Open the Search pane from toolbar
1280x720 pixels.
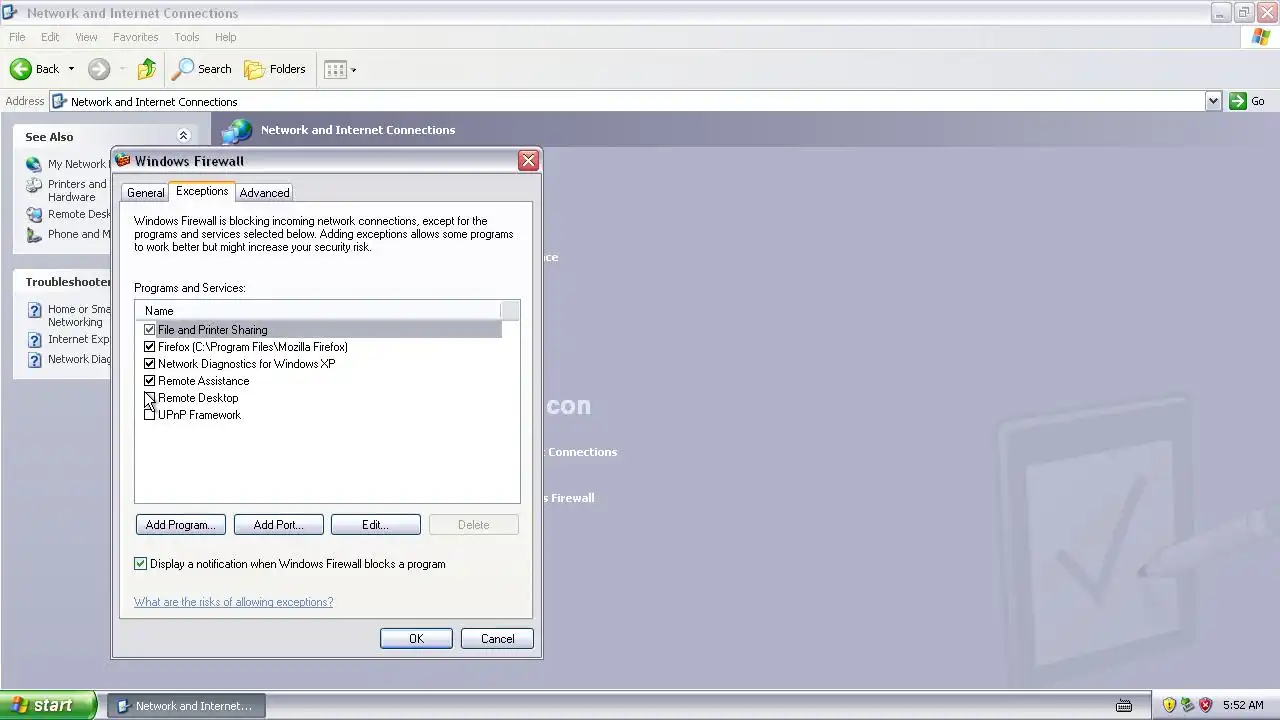click(x=202, y=69)
